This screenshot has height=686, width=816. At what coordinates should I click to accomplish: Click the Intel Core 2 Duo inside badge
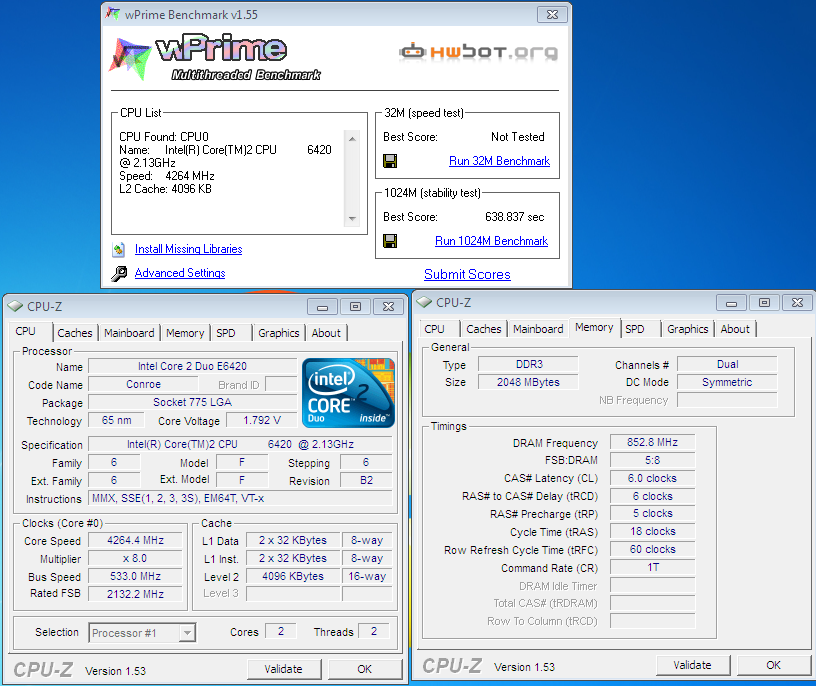tap(348, 393)
